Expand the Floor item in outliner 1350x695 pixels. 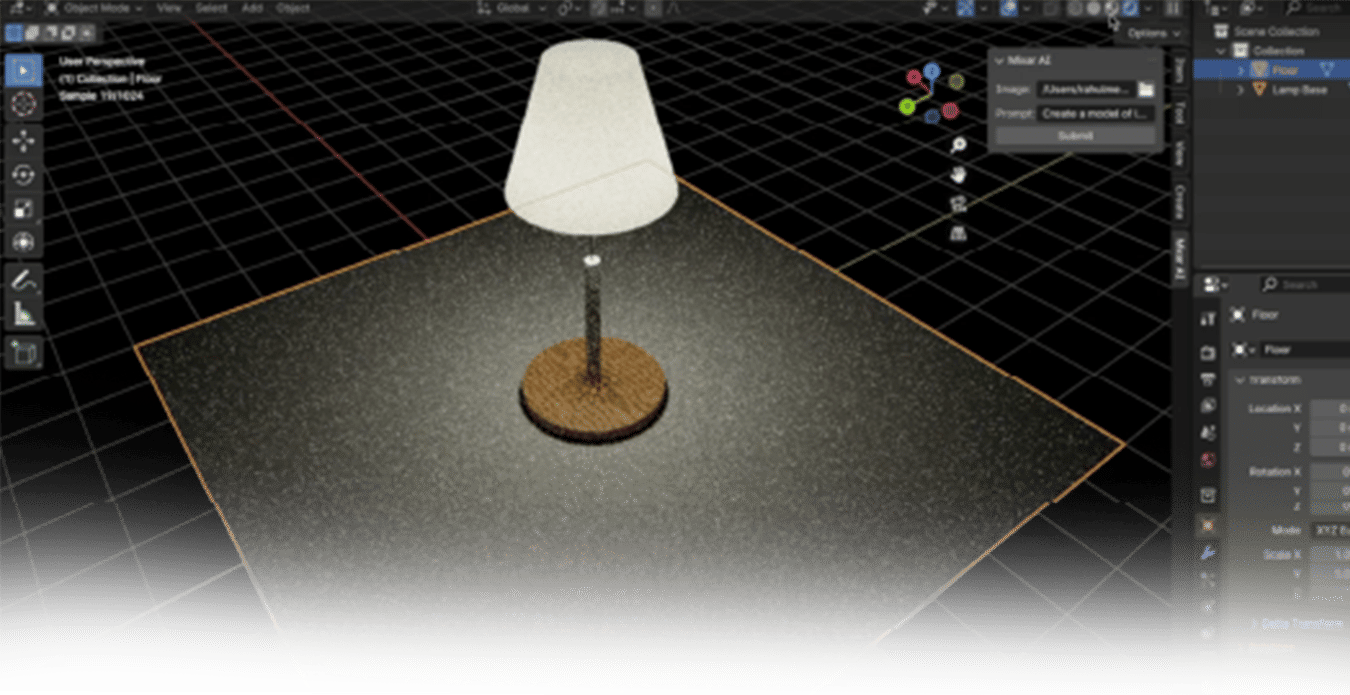(1241, 70)
